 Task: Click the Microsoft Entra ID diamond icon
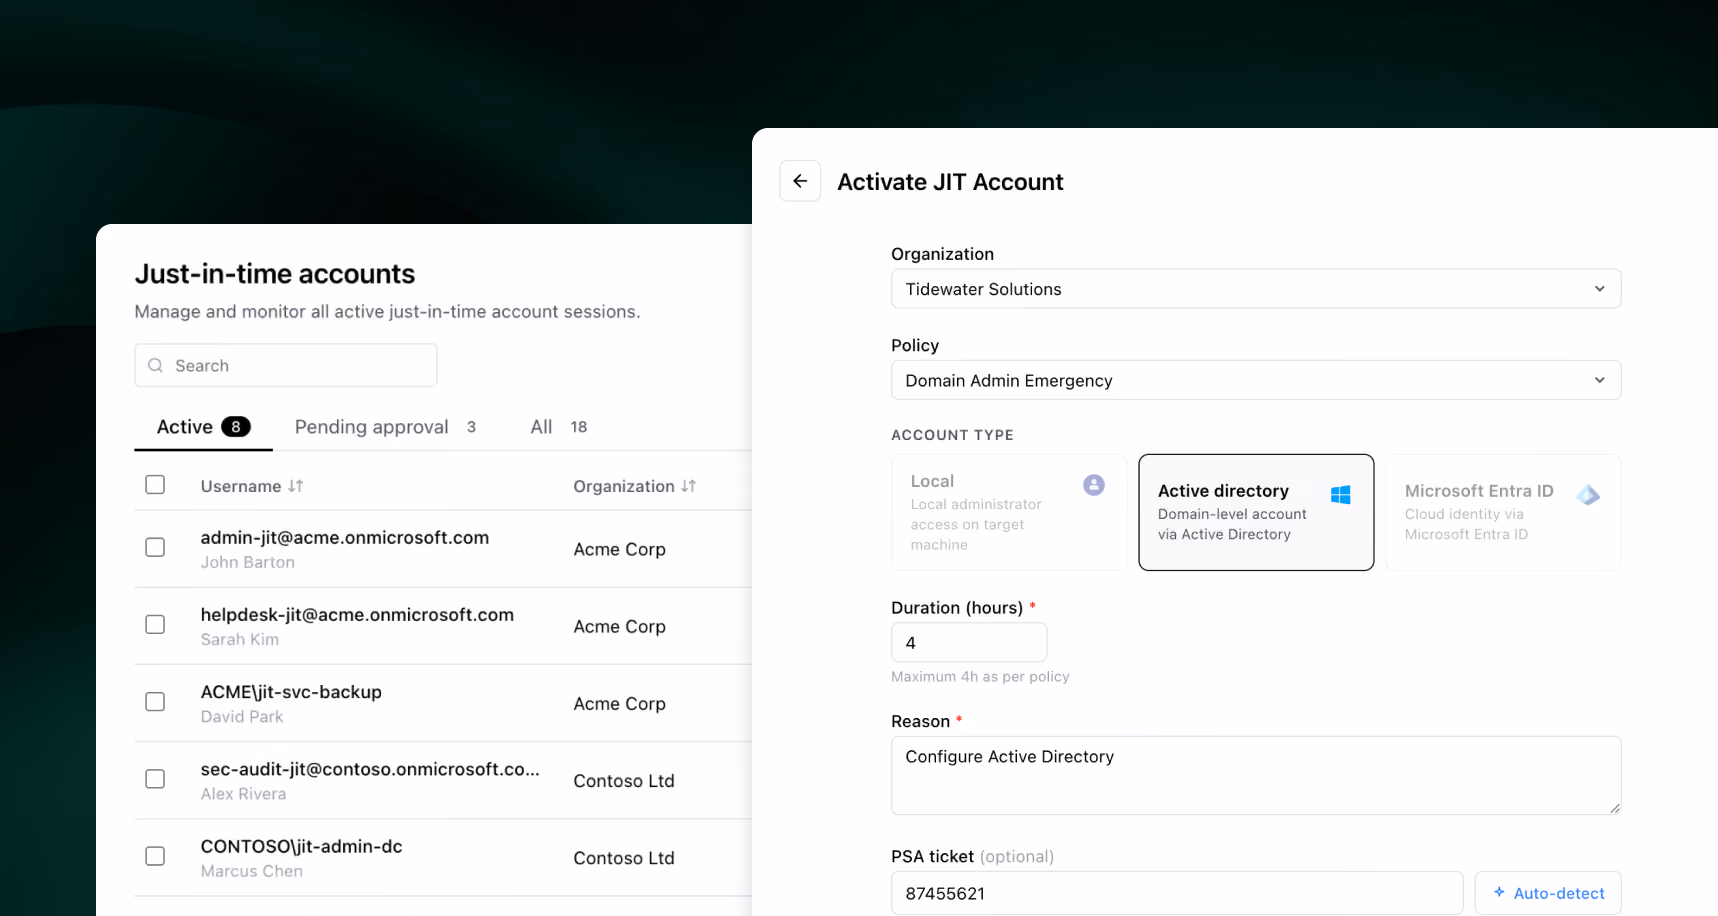pos(1588,495)
